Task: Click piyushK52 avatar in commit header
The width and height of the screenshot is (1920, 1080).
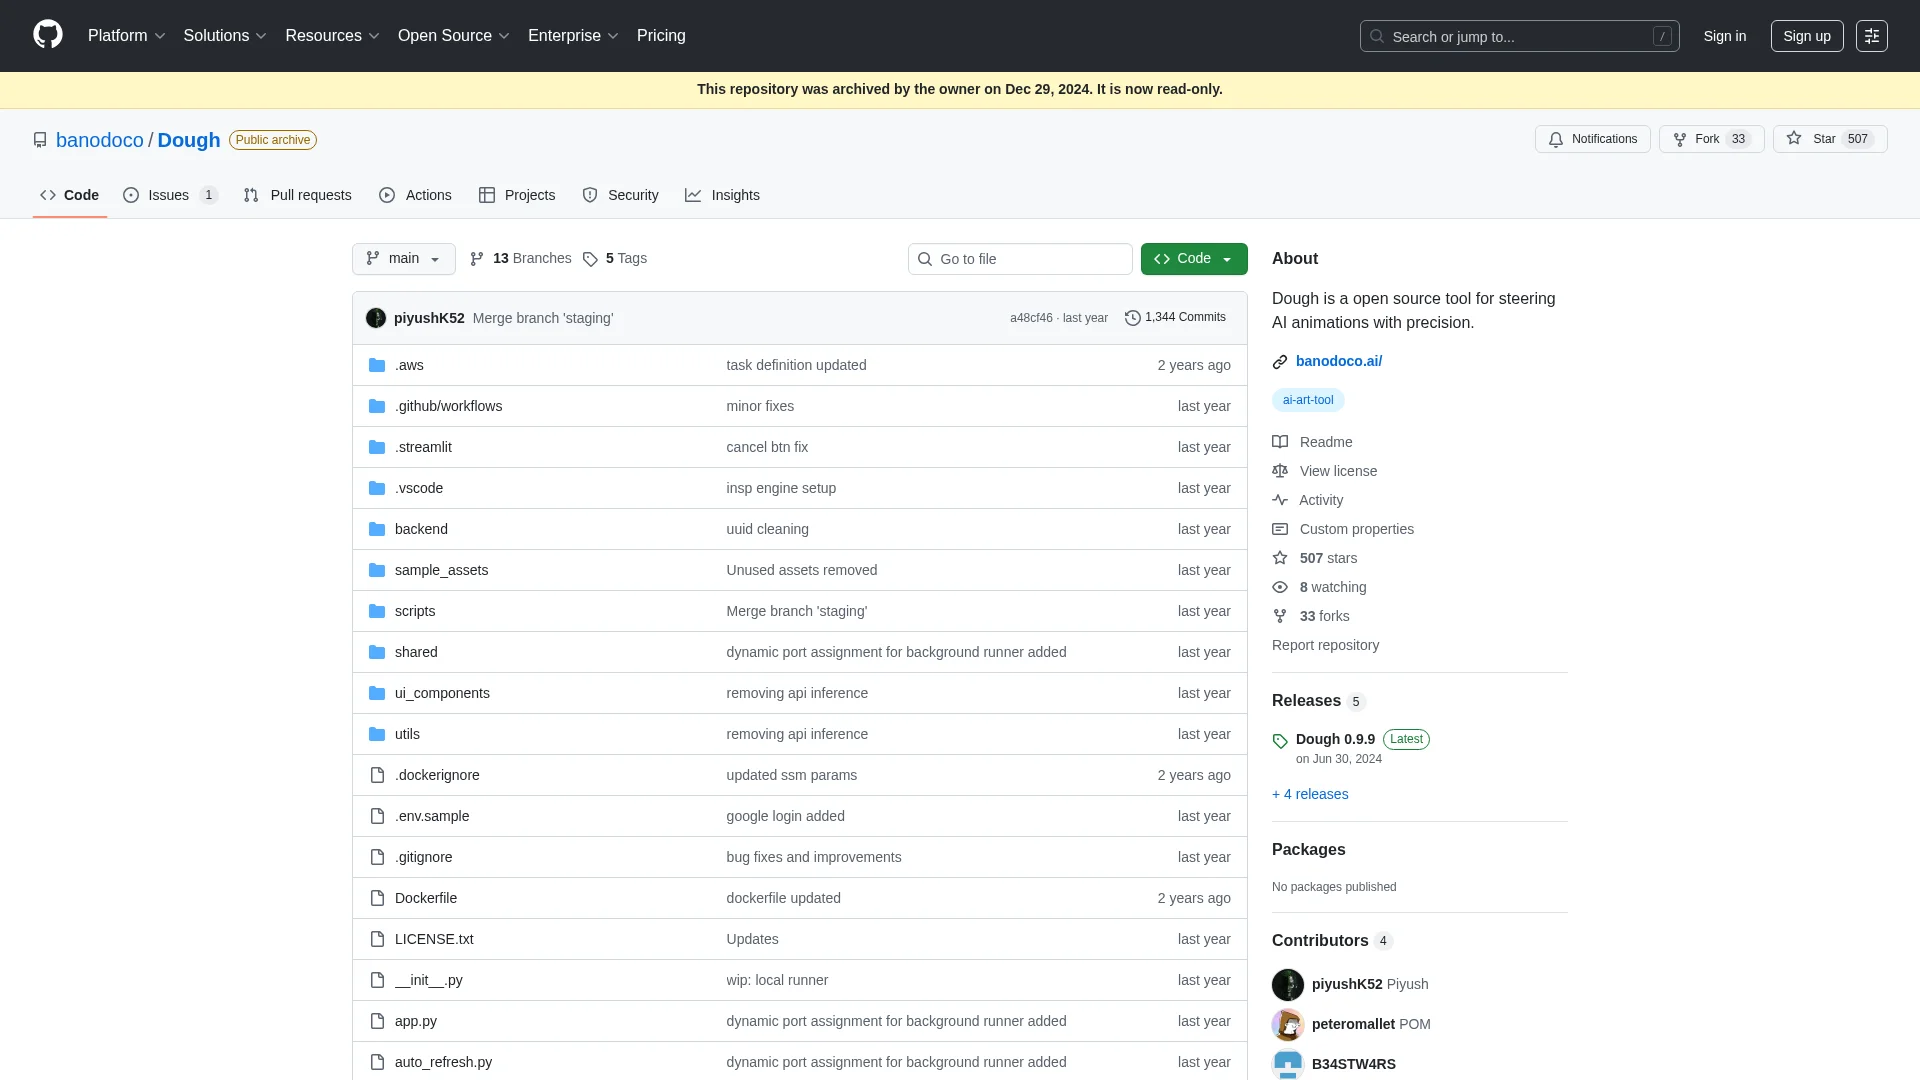Action: pyautogui.click(x=376, y=318)
